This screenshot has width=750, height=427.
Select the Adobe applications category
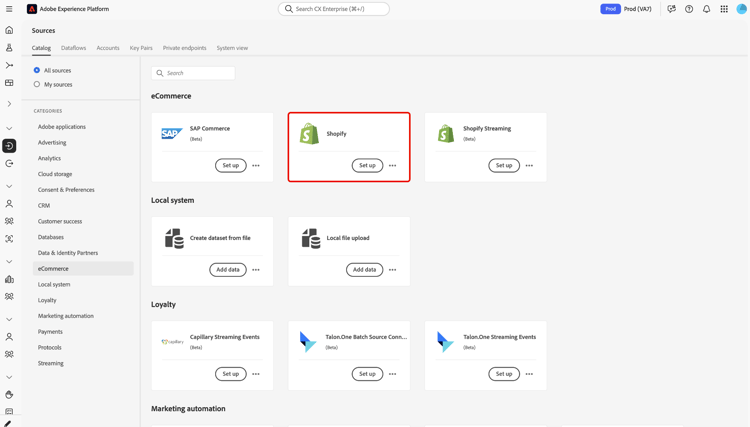click(62, 127)
